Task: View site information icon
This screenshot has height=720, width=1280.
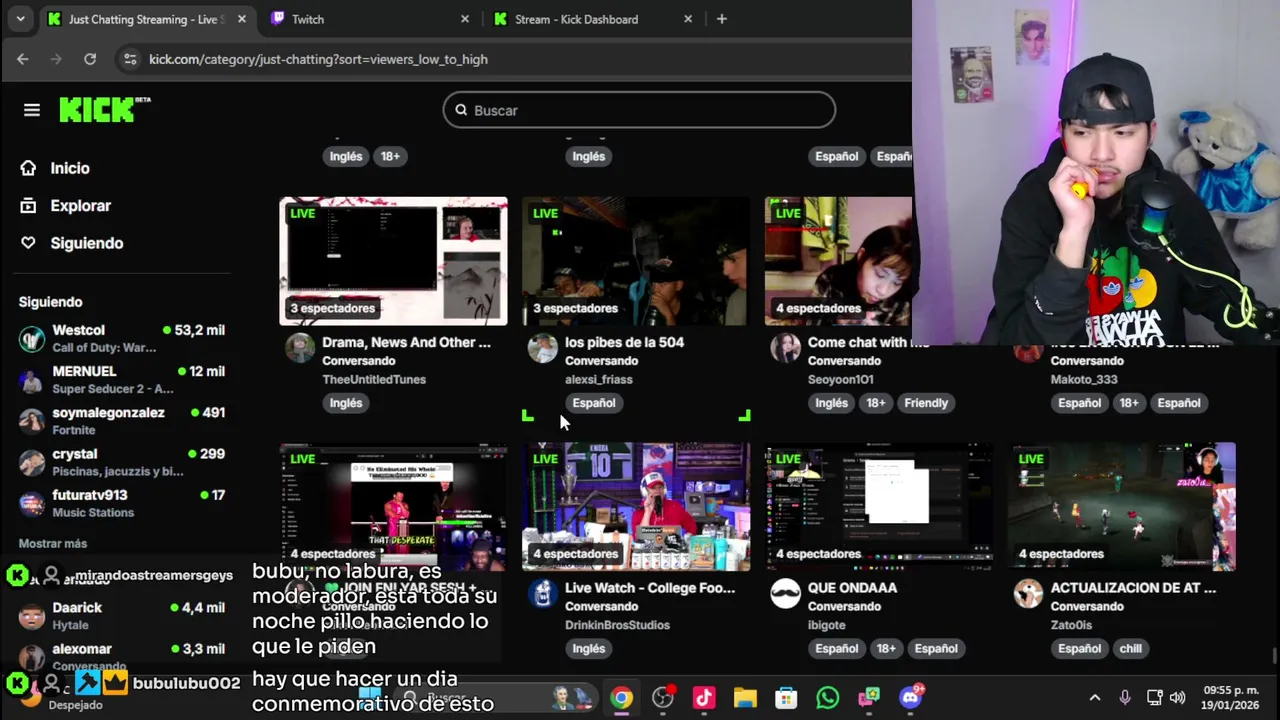Action: (130, 59)
